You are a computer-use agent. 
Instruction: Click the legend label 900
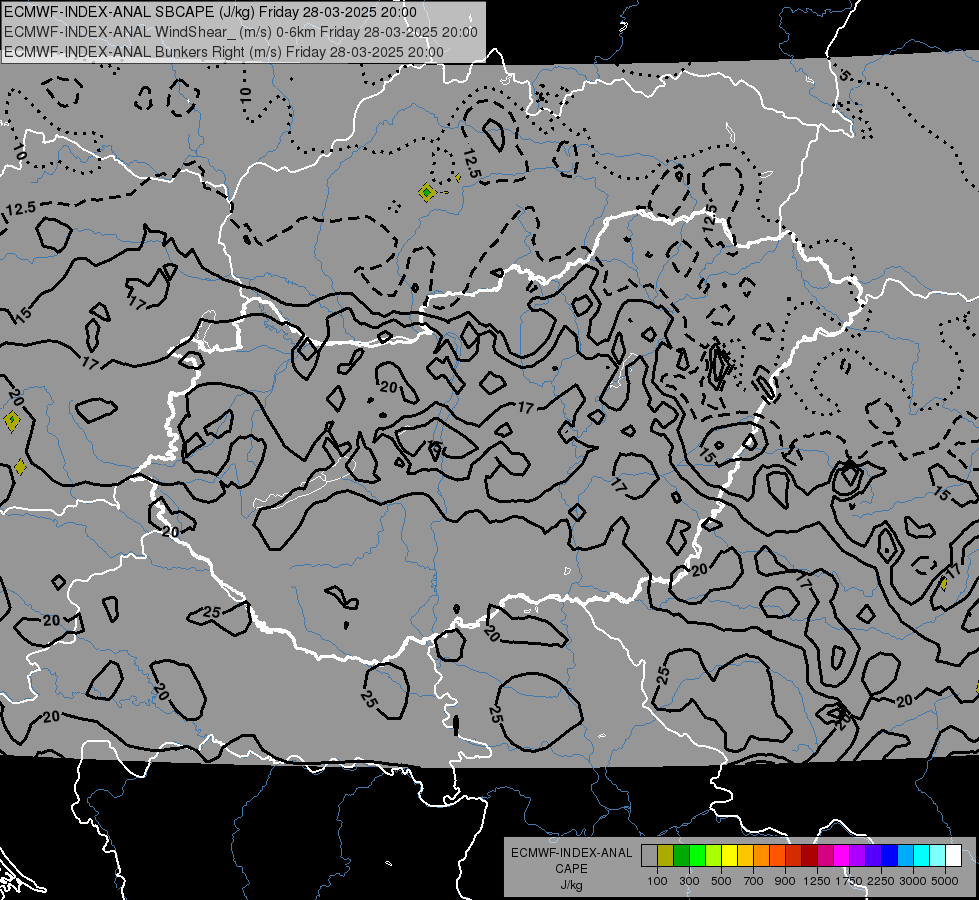[x=785, y=881]
